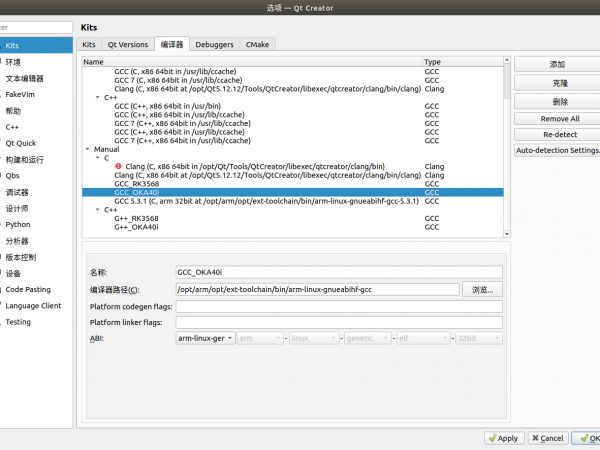Open the Language Client settings category
600x450 pixels.
[33, 306]
